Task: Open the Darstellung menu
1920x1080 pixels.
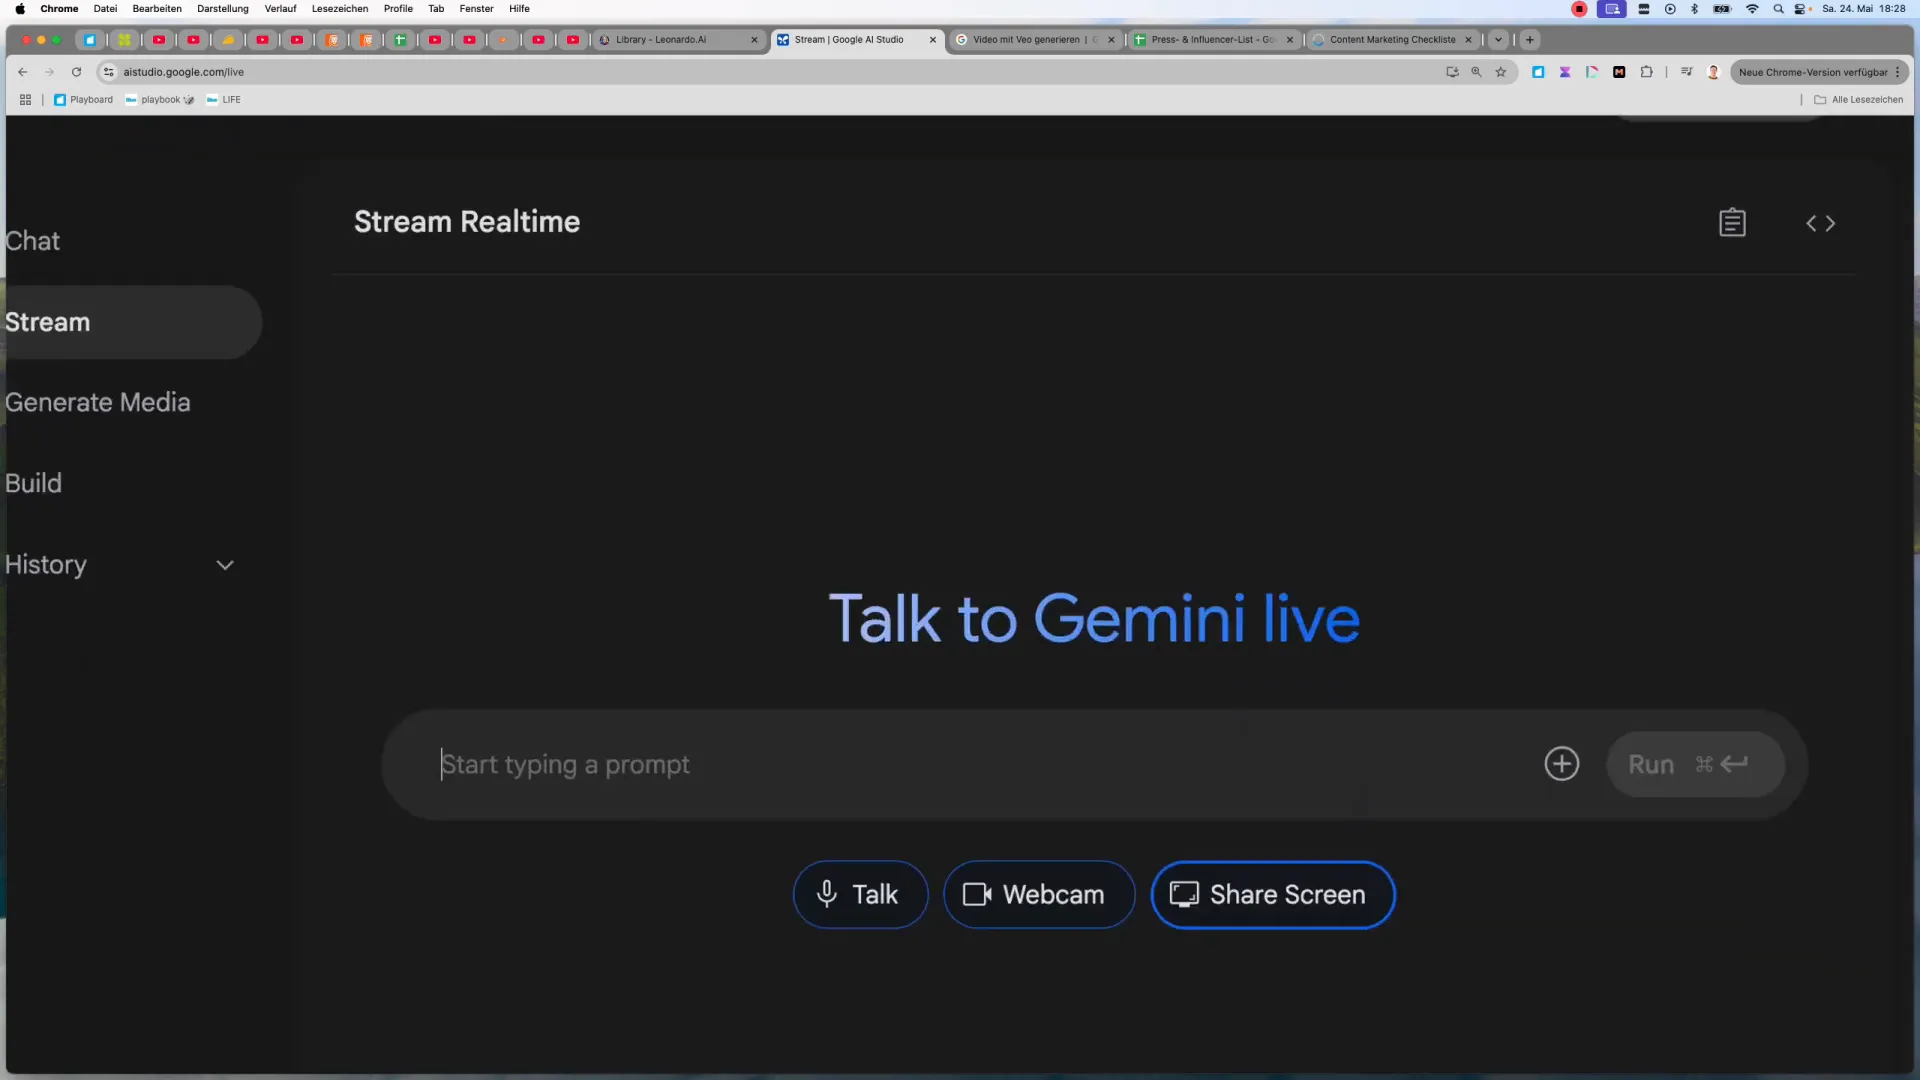Action: click(223, 9)
